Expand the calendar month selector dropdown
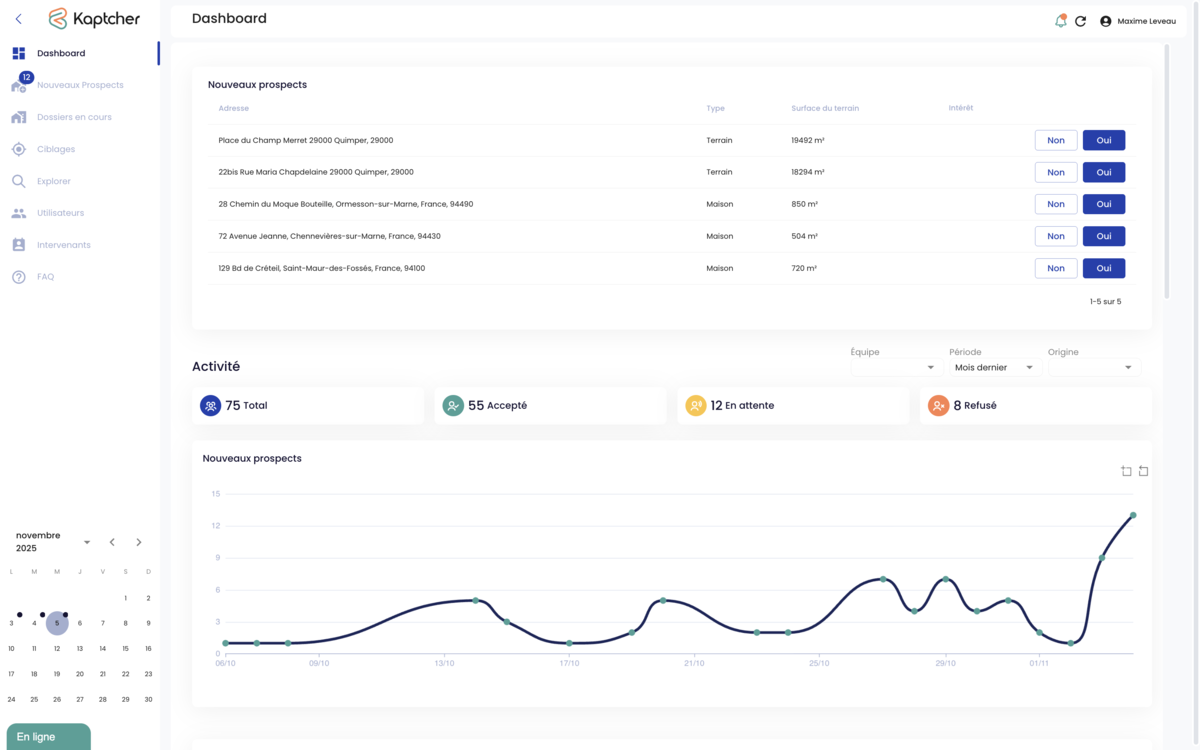1200x750 pixels. 87,542
